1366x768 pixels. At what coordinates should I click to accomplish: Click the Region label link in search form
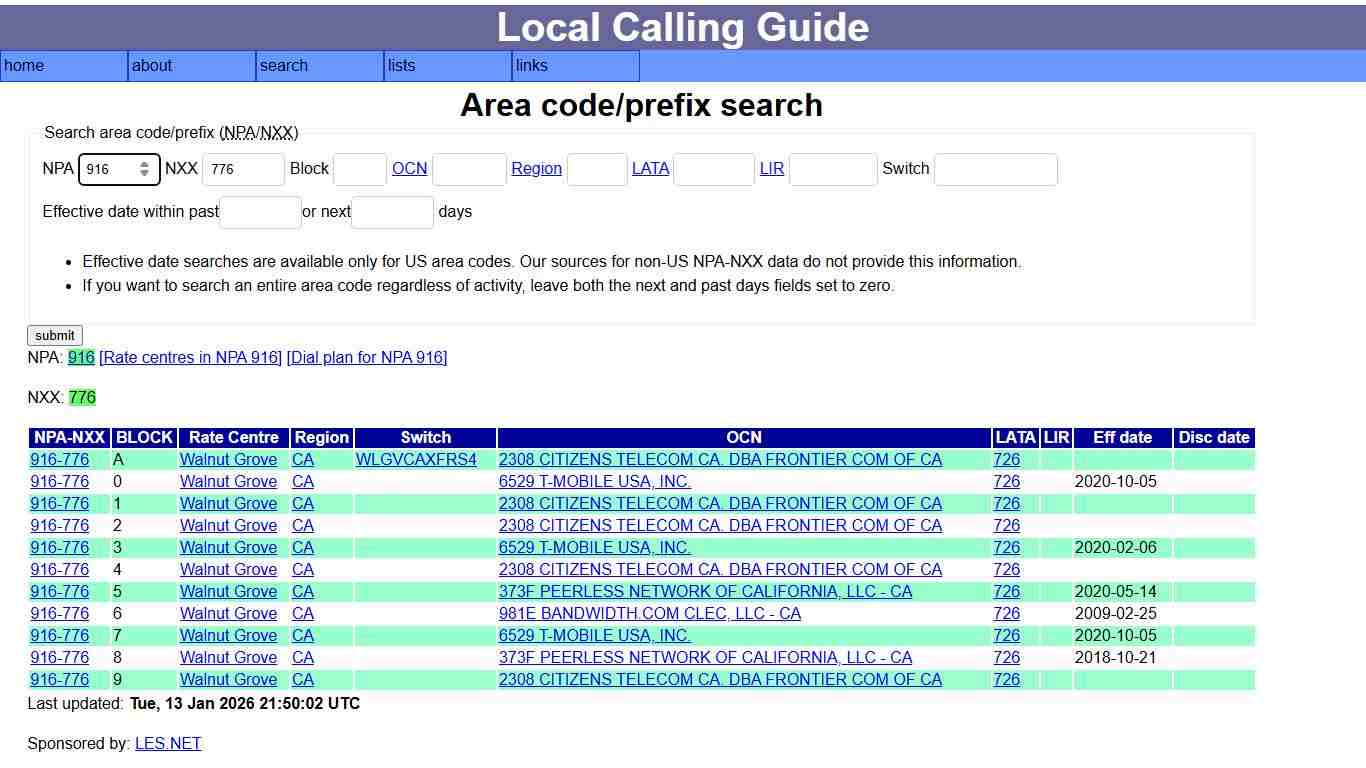[x=536, y=169]
